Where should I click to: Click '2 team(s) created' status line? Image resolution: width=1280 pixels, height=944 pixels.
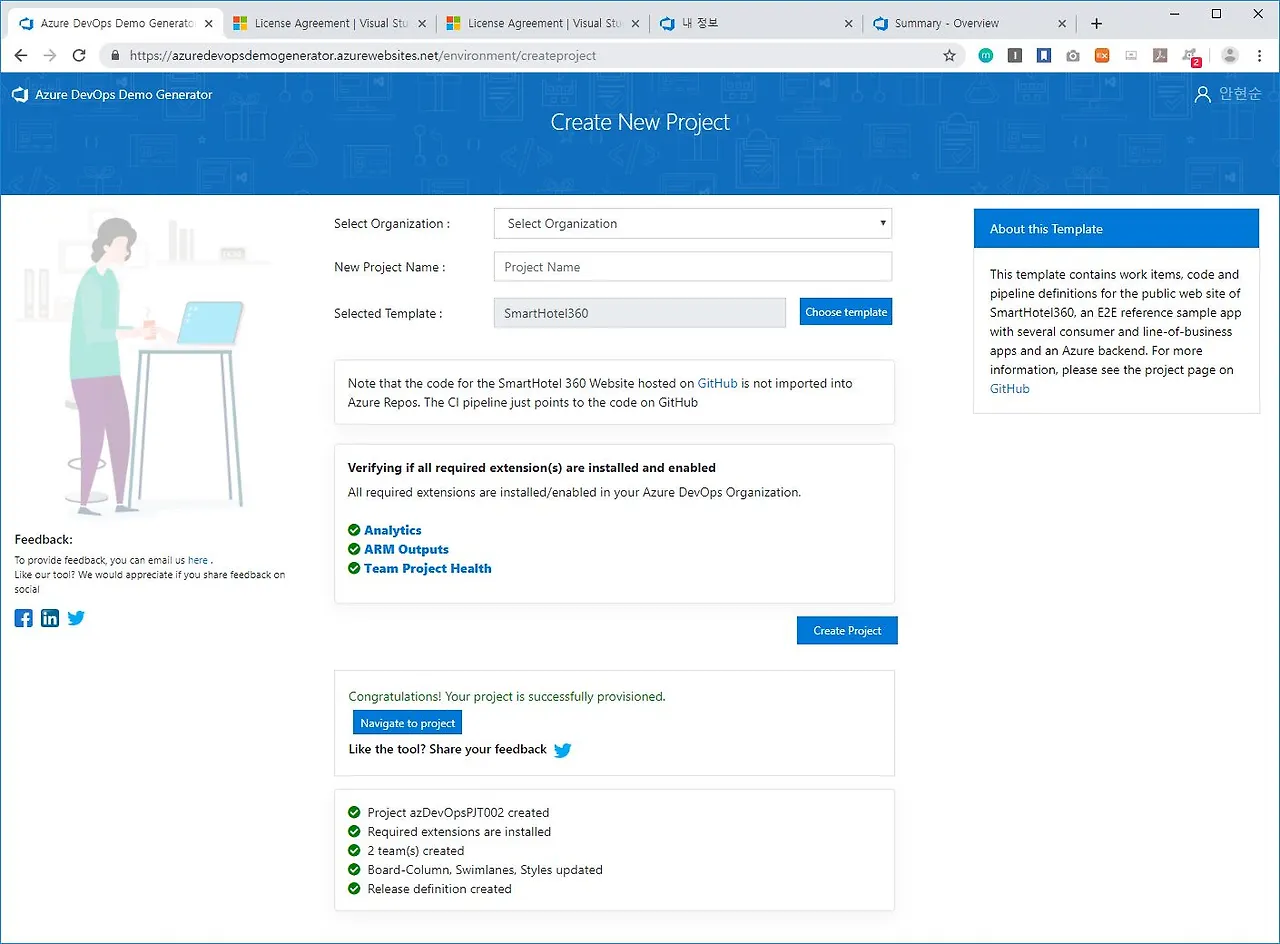[x=416, y=851]
